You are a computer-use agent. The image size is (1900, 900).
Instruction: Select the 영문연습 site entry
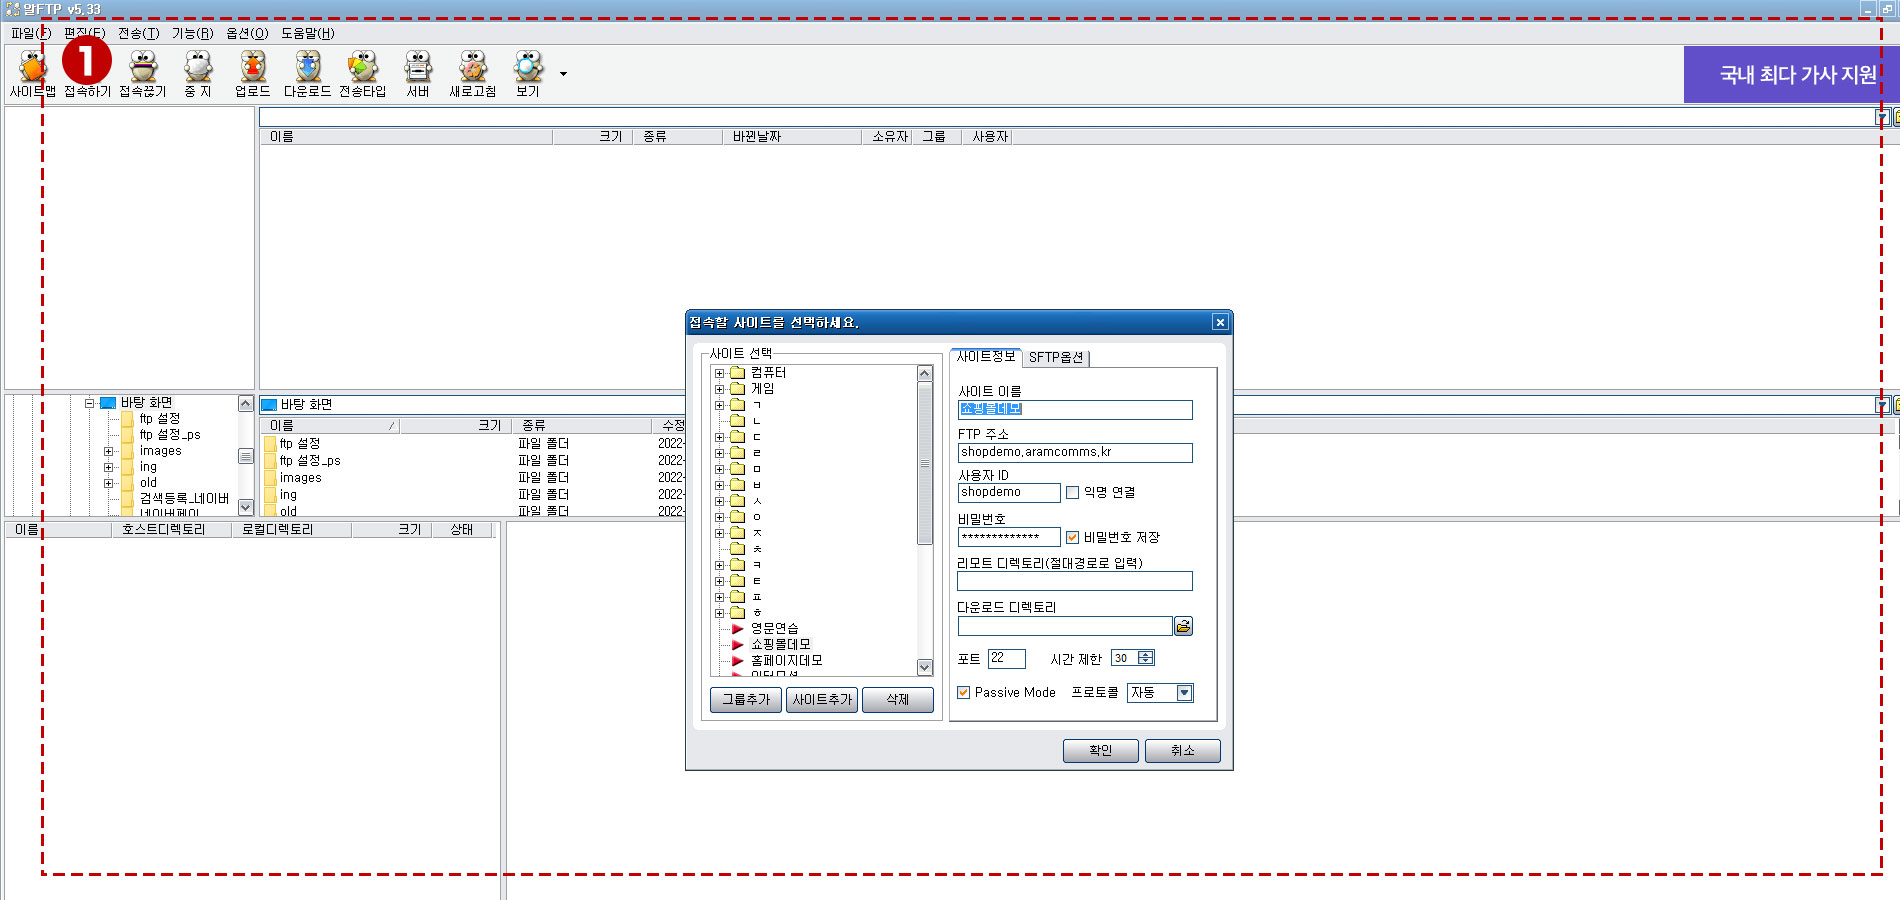click(774, 629)
